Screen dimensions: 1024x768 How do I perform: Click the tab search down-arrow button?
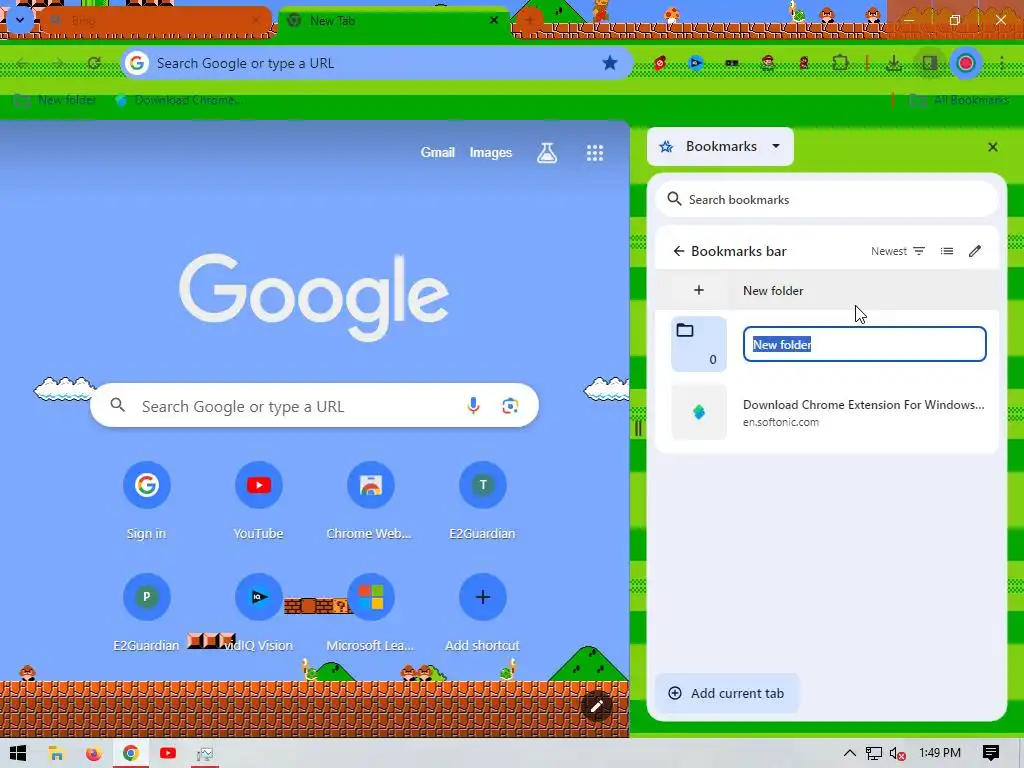coord(20,20)
